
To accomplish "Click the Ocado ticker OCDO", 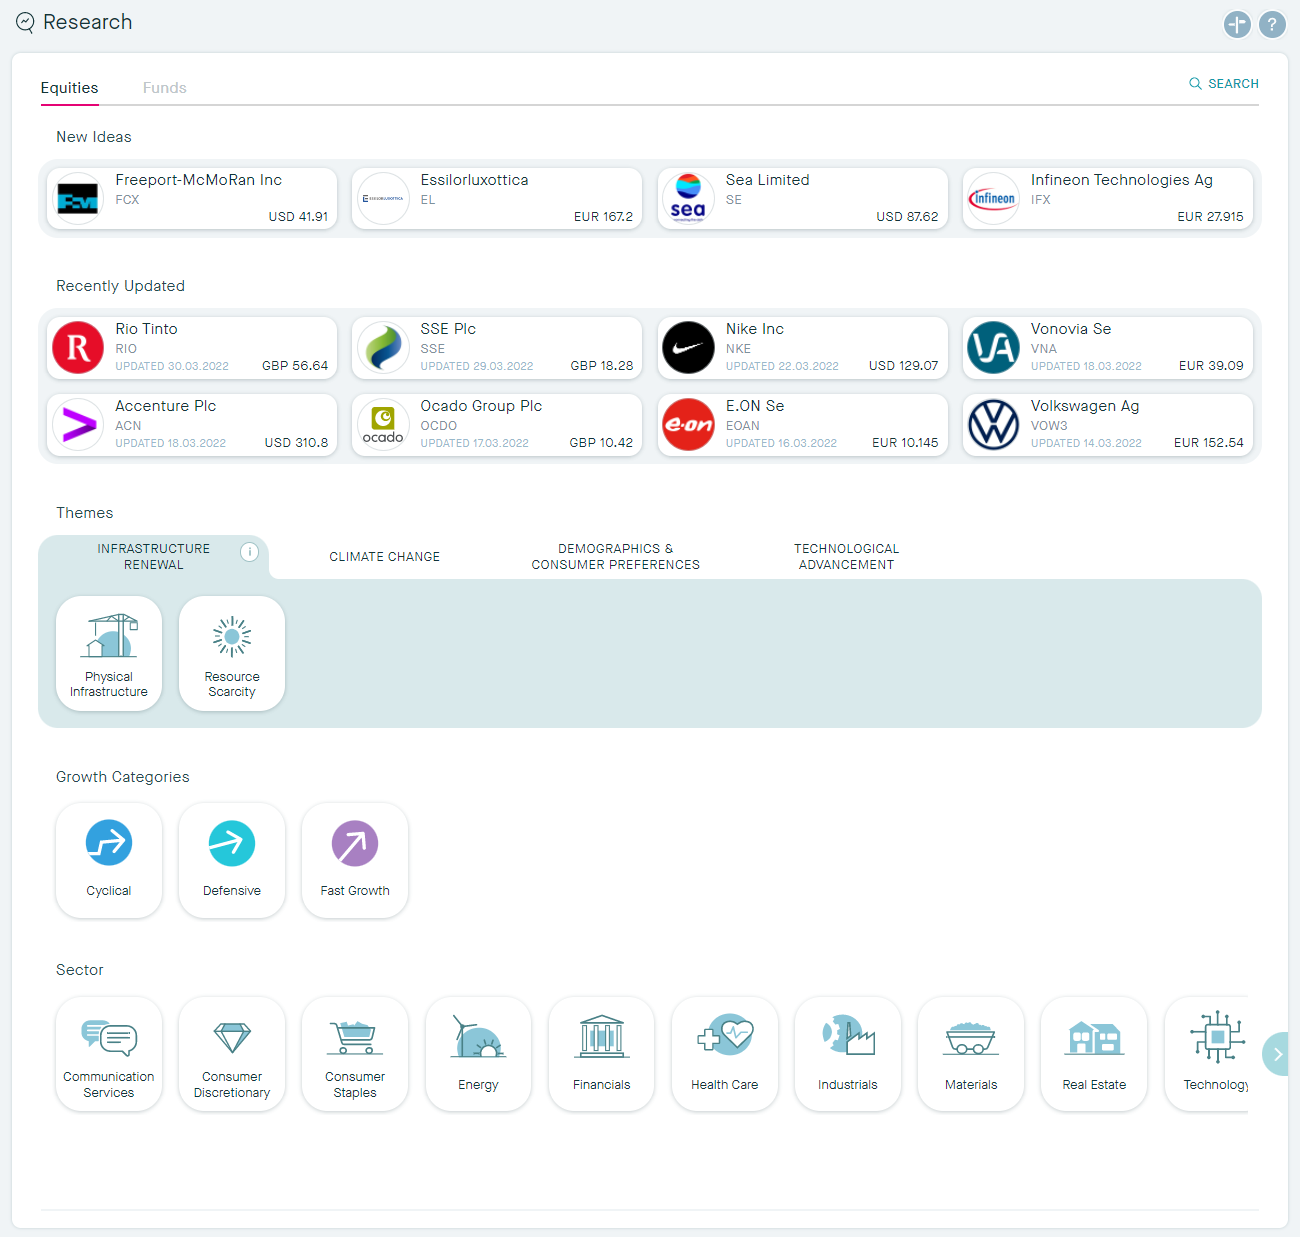I will pyautogui.click(x=439, y=426).
